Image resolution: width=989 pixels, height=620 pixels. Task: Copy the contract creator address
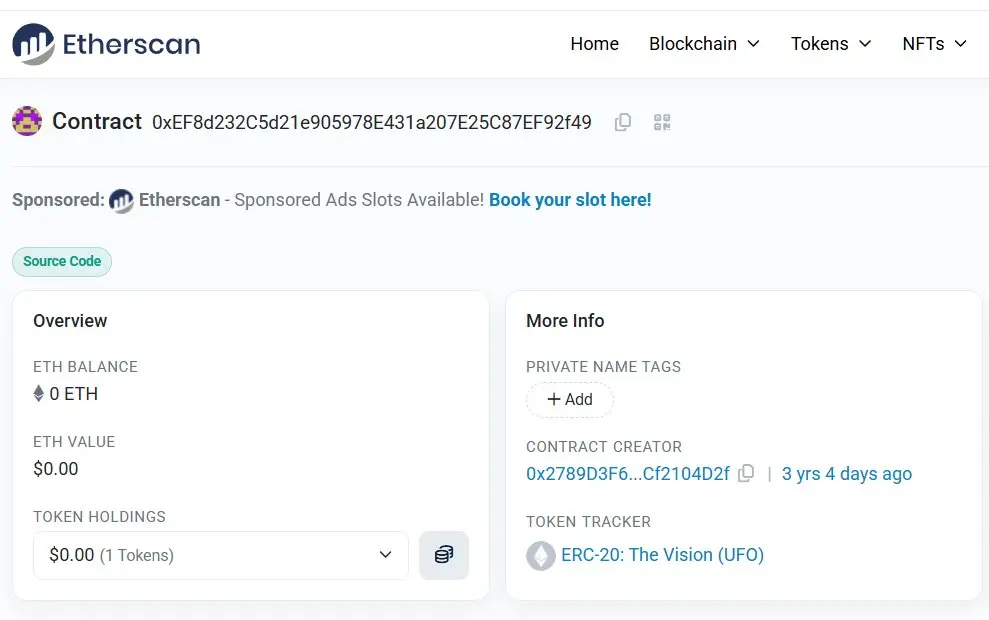746,474
